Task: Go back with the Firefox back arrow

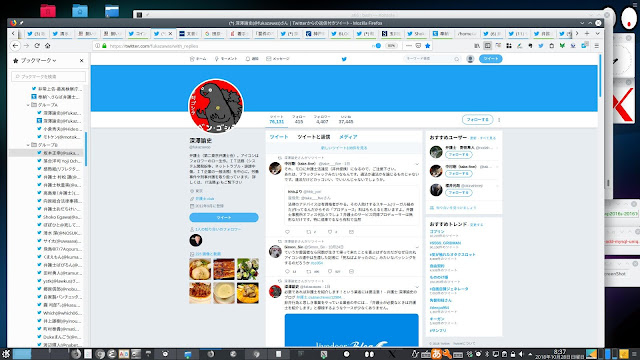Action: click(x=16, y=46)
